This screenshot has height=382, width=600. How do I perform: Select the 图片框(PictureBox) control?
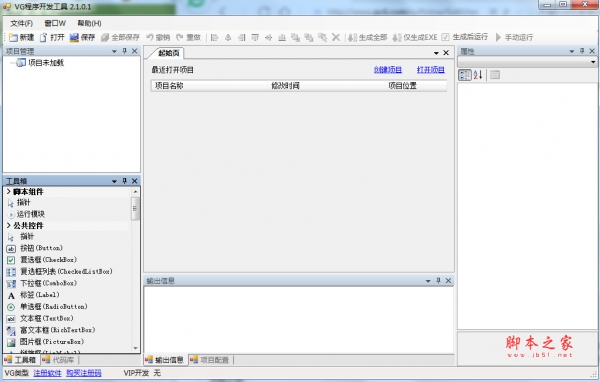52,341
